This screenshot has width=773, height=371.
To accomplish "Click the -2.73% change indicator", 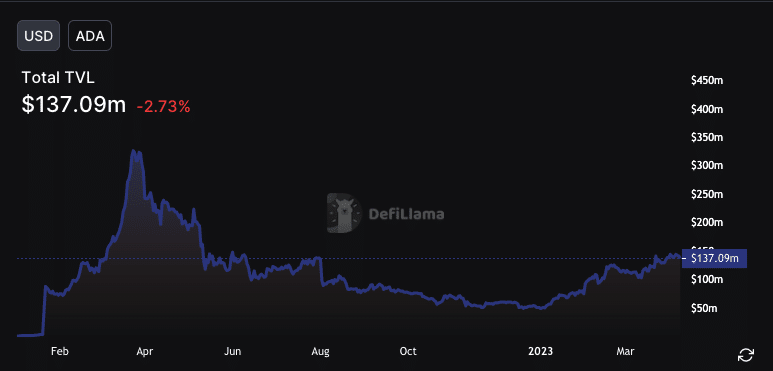I will coord(163,106).
